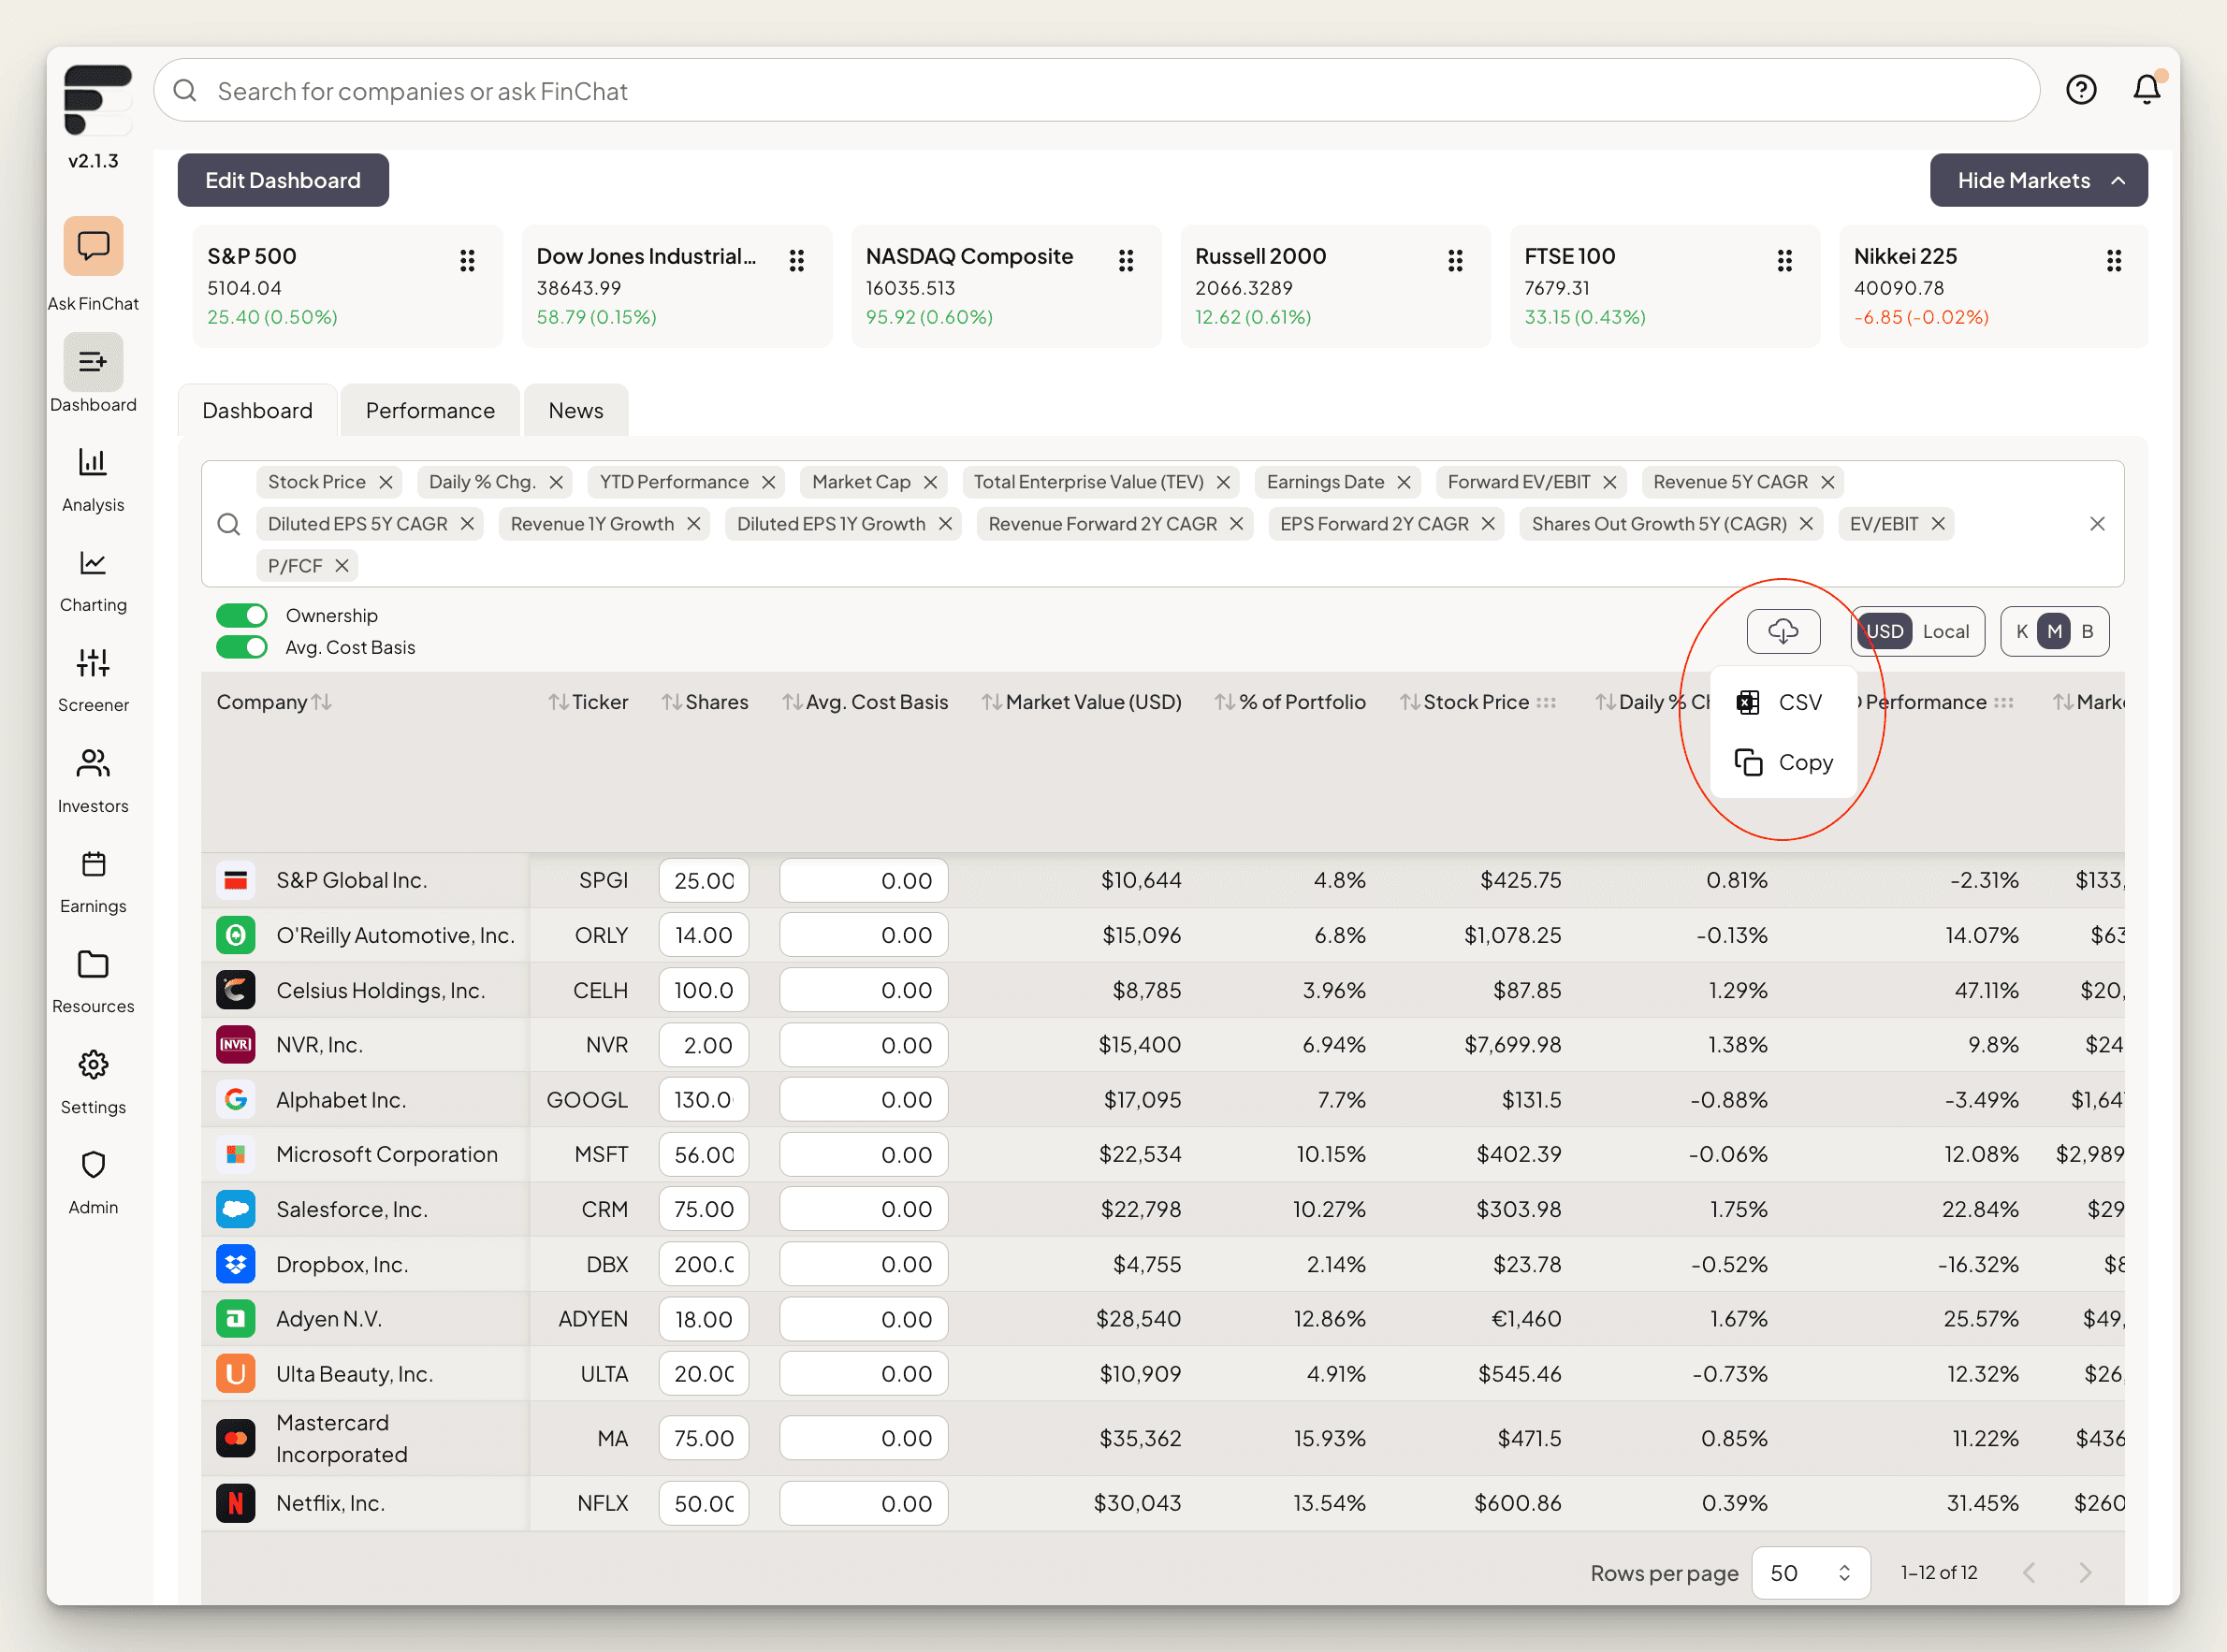This screenshot has width=2227, height=1652.
Task: Click Stock Price column options dots
Action: [x=1546, y=702]
